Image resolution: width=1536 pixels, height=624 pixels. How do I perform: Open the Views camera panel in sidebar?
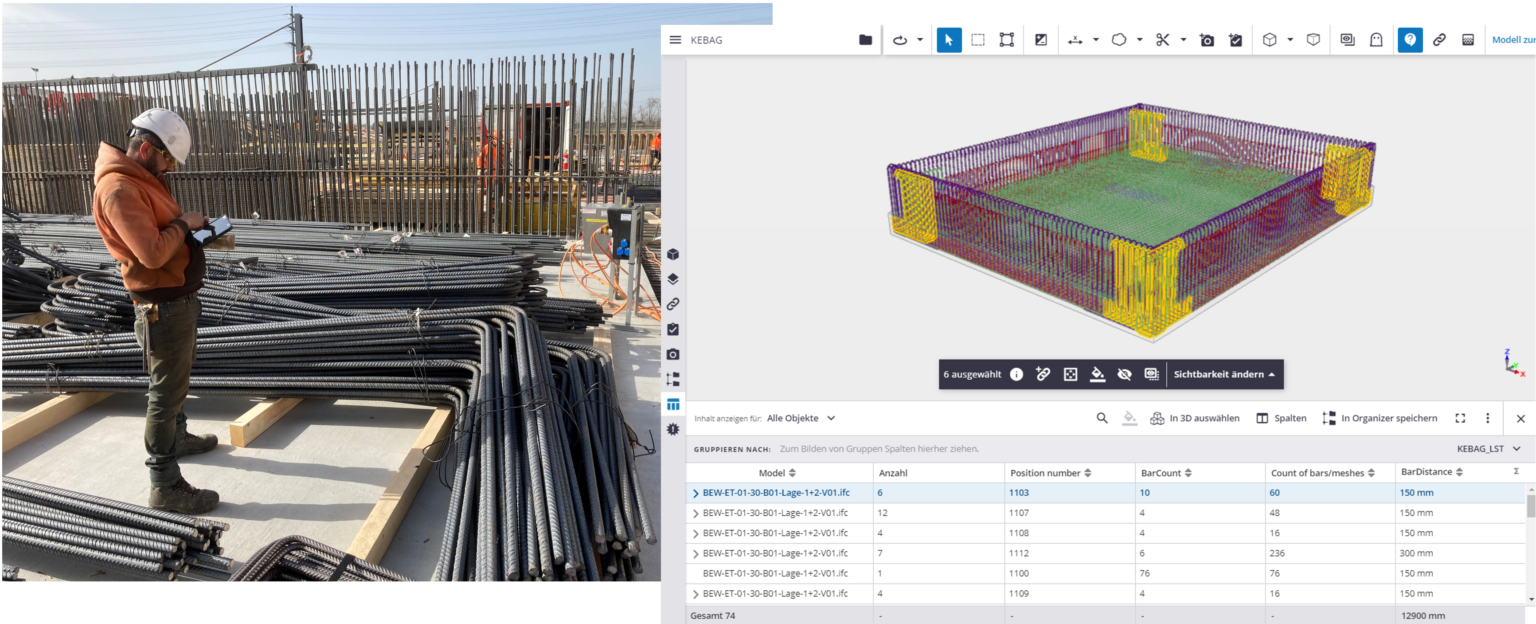click(x=673, y=354)
